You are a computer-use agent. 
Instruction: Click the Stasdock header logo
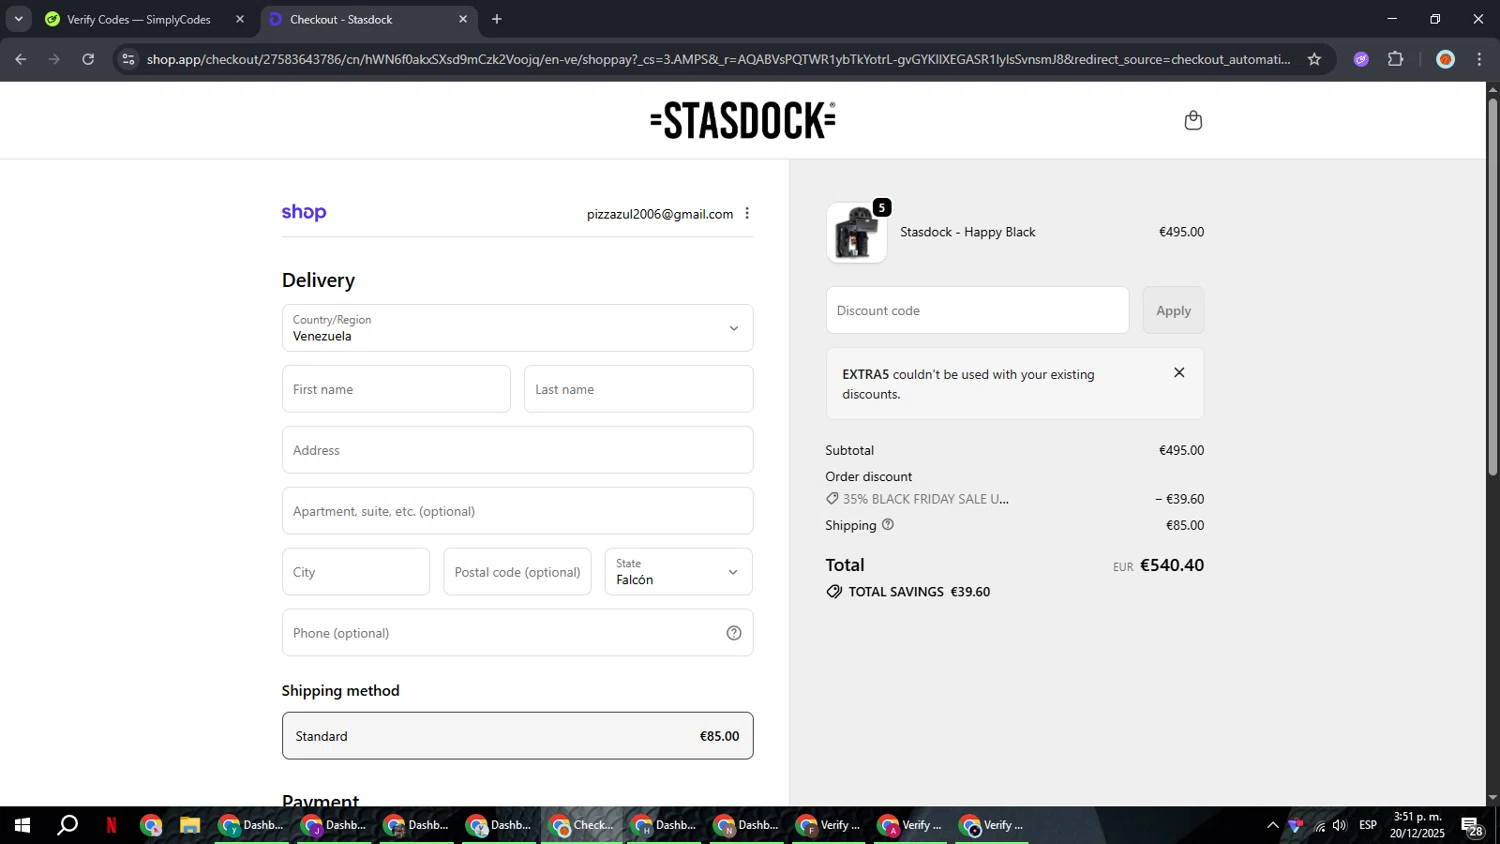click(x=743, y=120)
